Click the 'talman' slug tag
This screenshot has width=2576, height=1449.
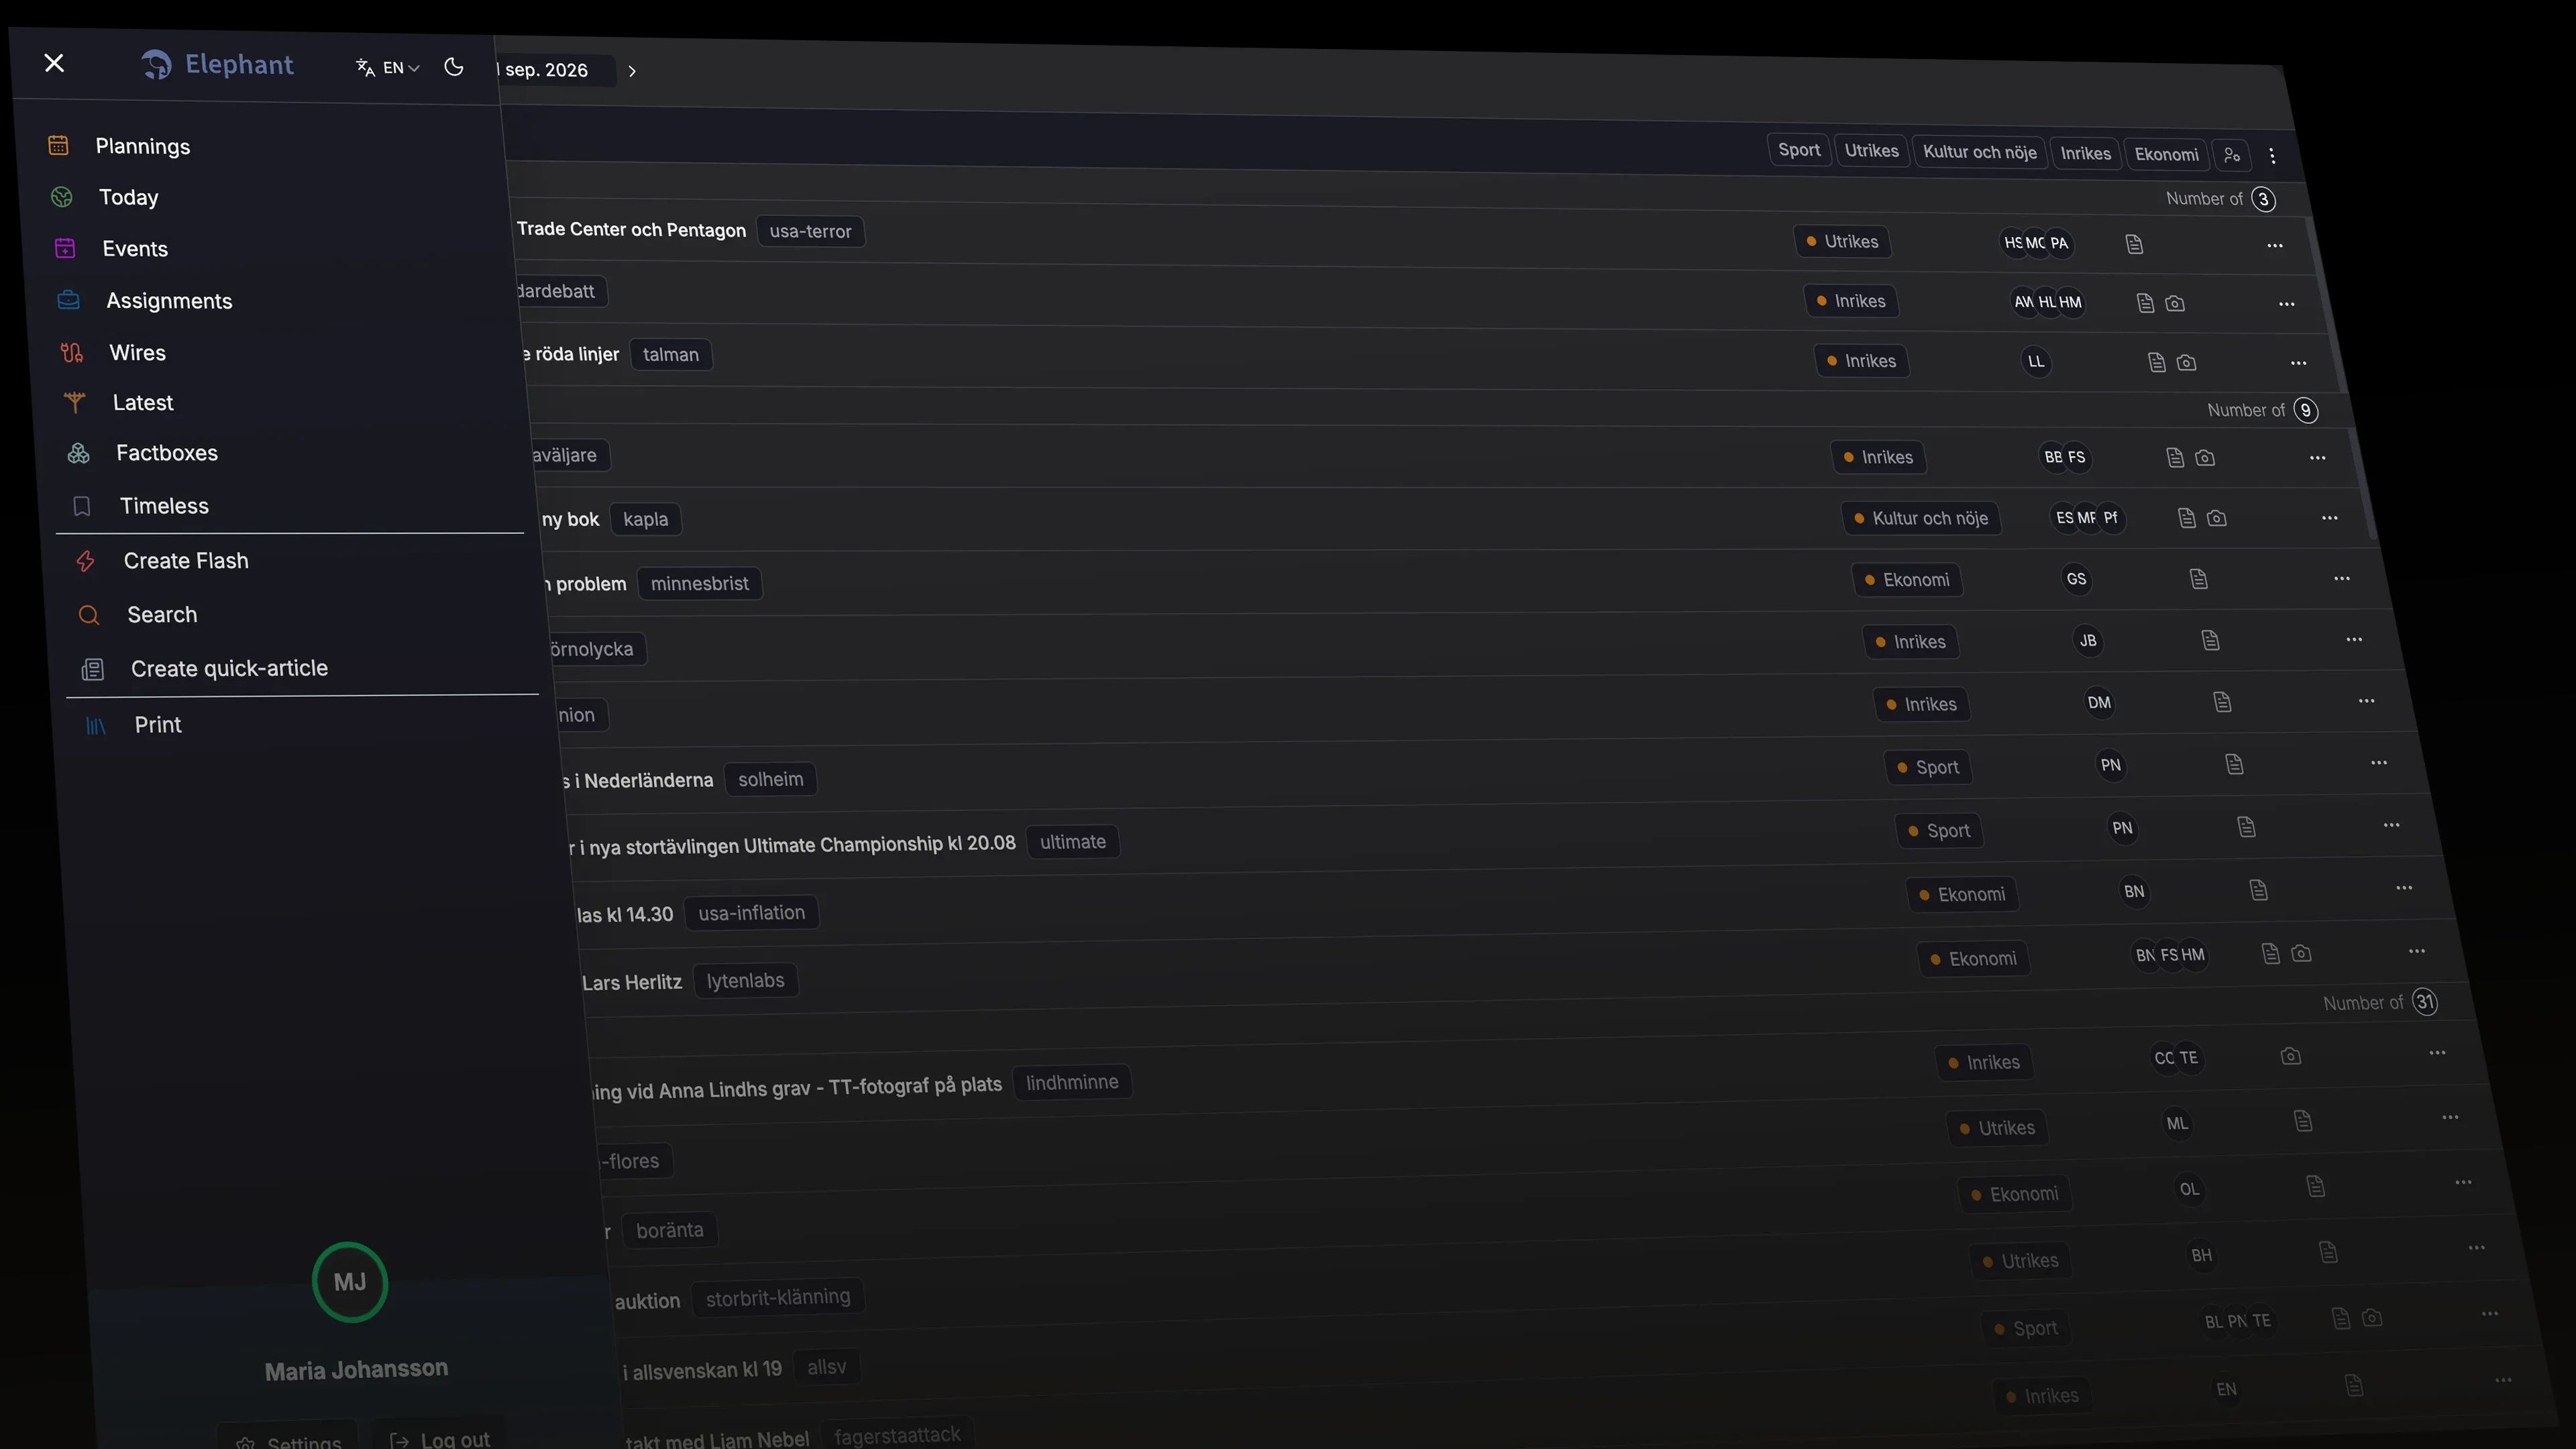pyautogui.click(x=670, y=355)
